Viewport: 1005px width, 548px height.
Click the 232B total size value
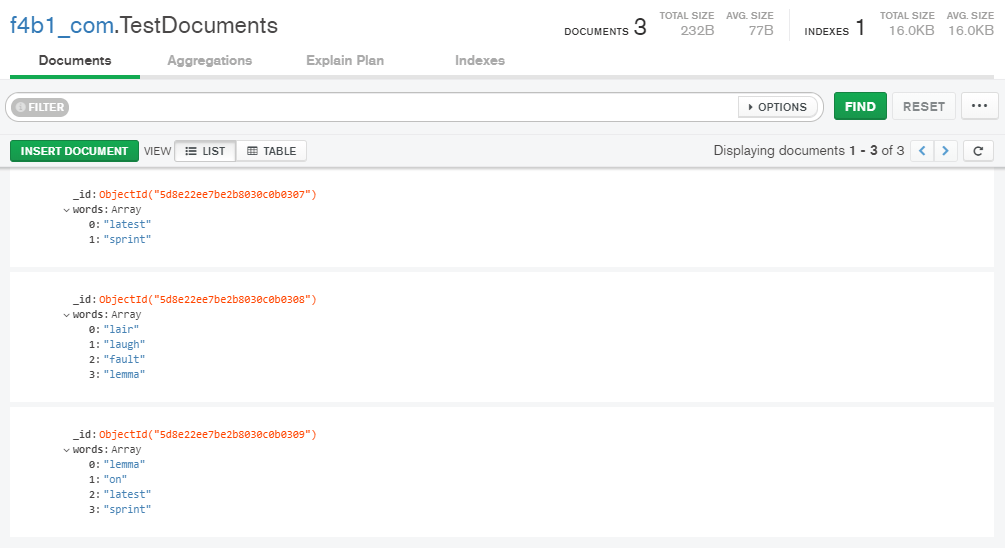click(697, 30)
